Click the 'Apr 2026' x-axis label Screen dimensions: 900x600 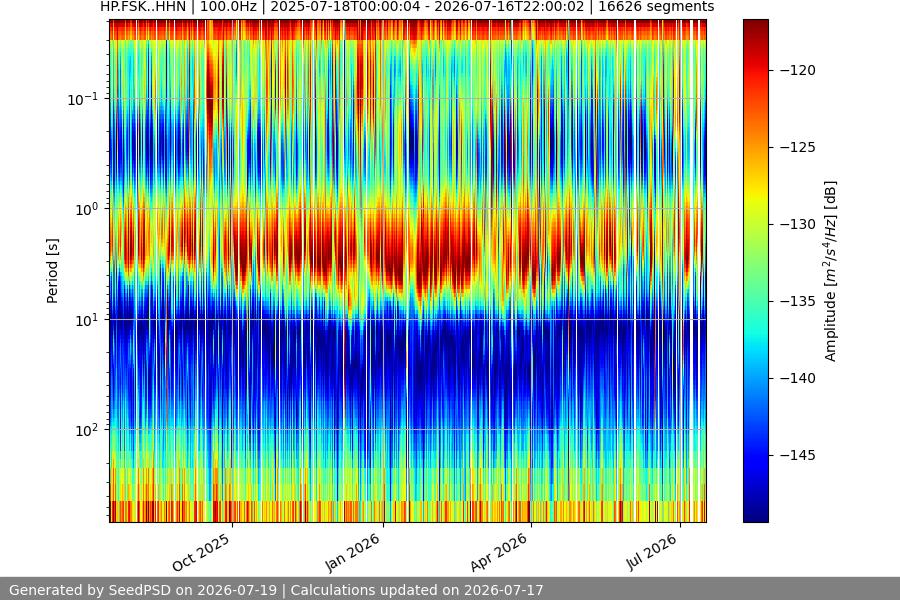499,552
